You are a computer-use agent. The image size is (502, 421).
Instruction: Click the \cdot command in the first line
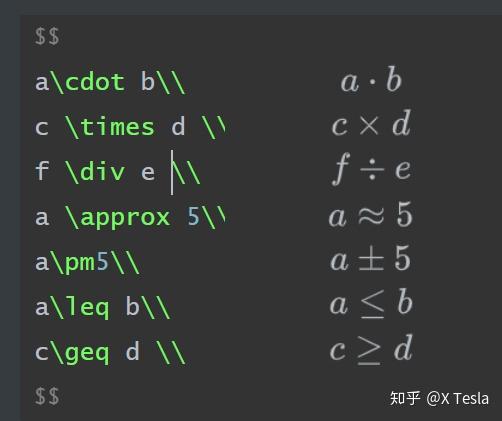pyautogui.click(x=88, y=82)
